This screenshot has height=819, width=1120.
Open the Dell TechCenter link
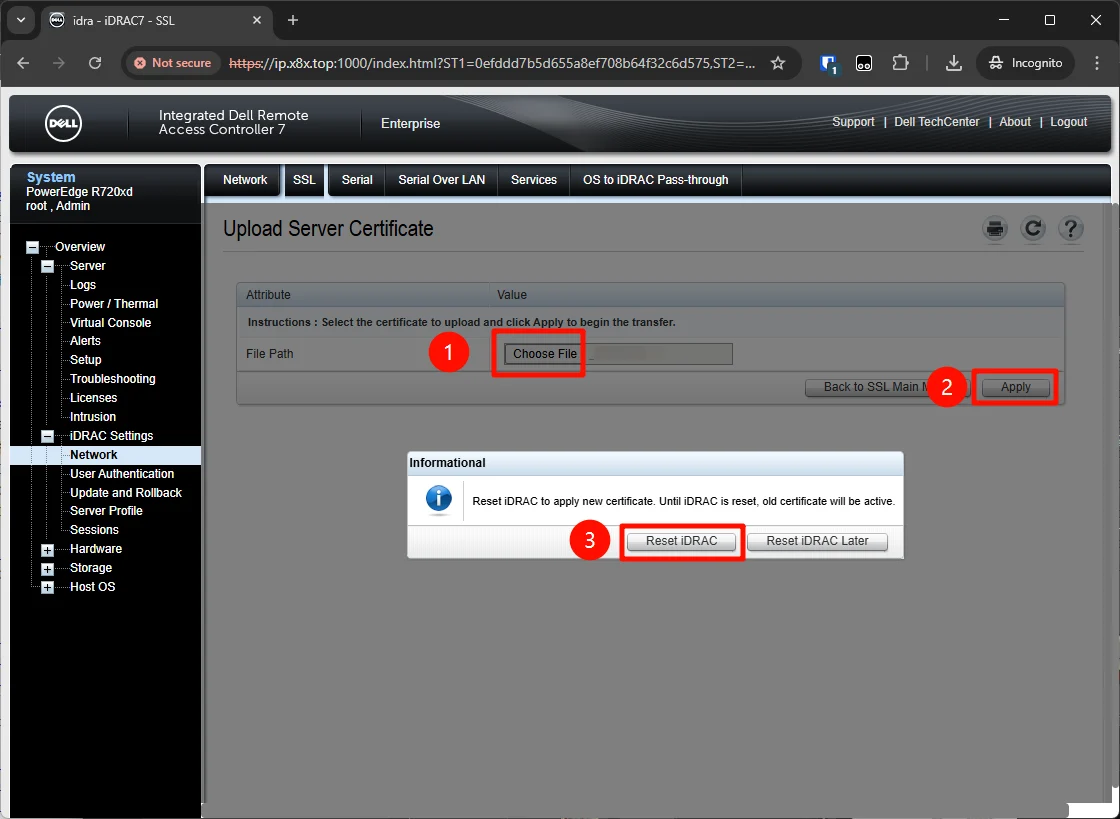936,122
